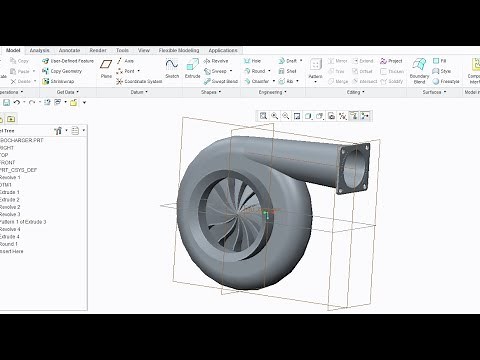480x360 pixels.
Task: Open the Boundary Blend tool
Action: [x=419, y=71]
